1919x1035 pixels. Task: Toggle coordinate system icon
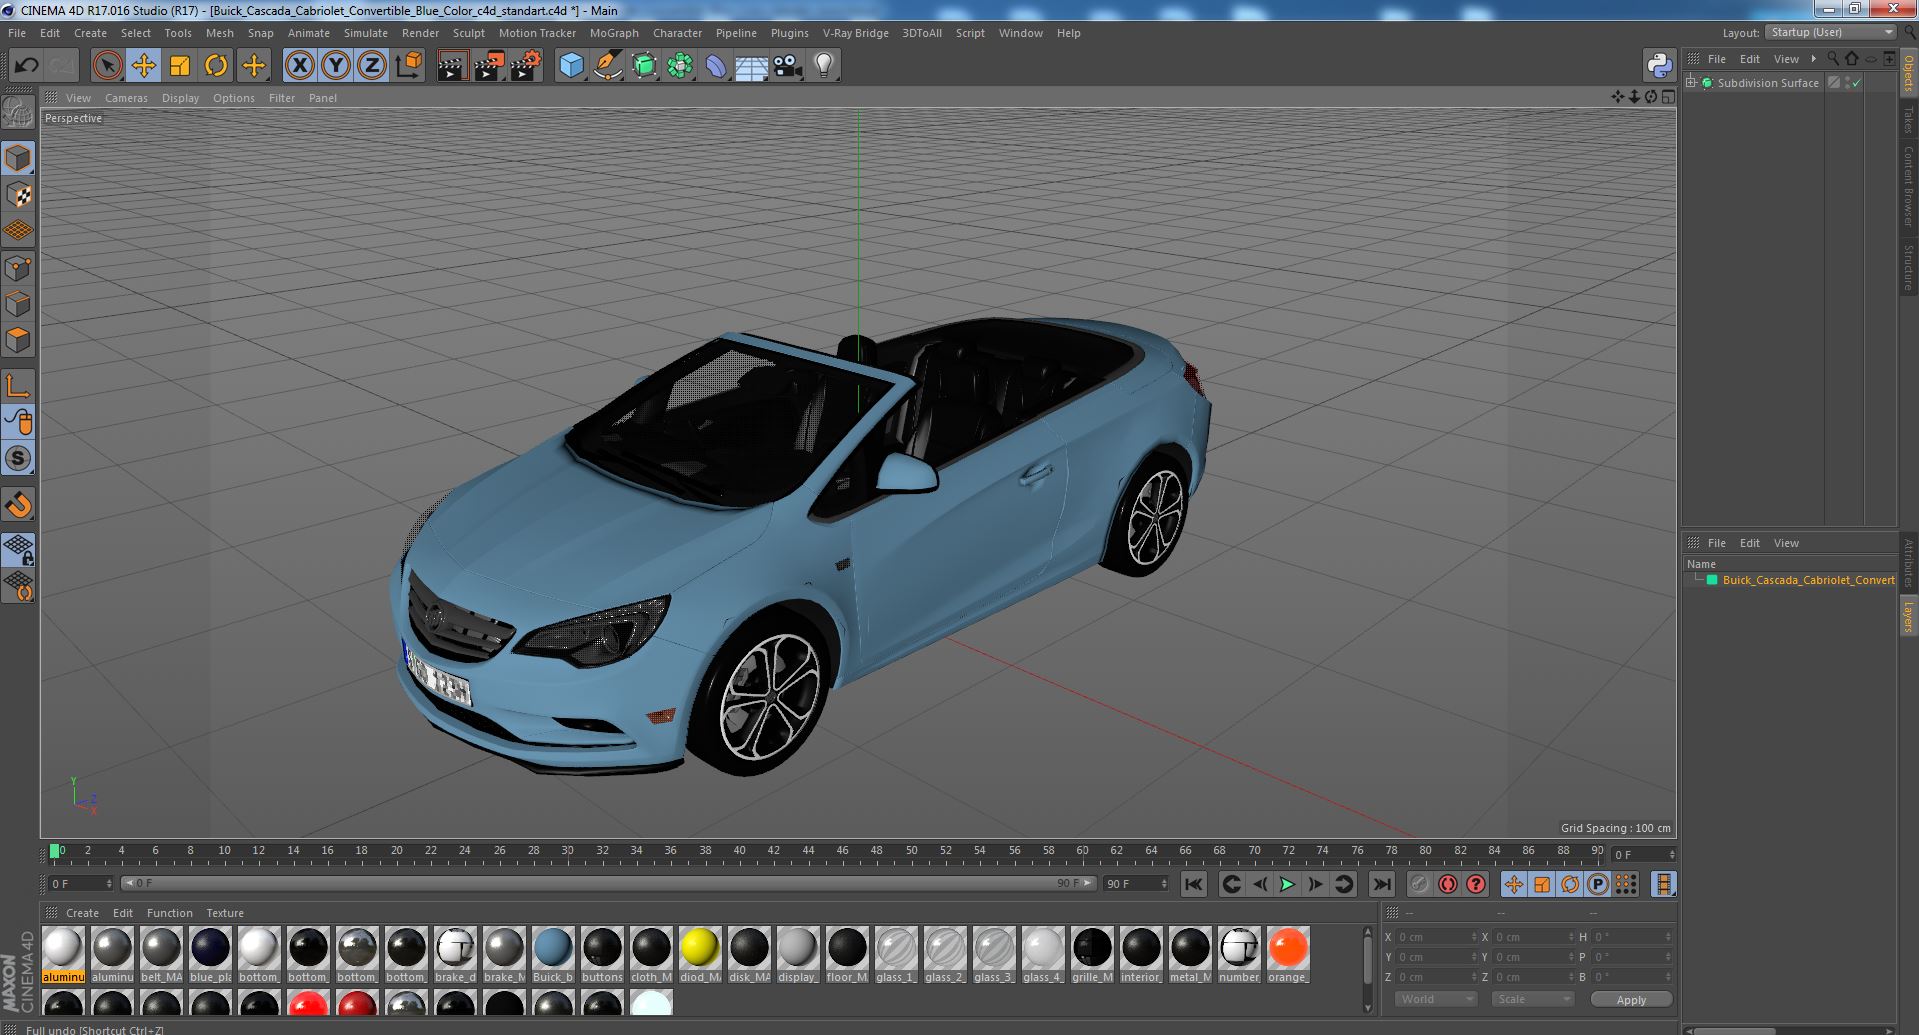(x=409, y=66)
